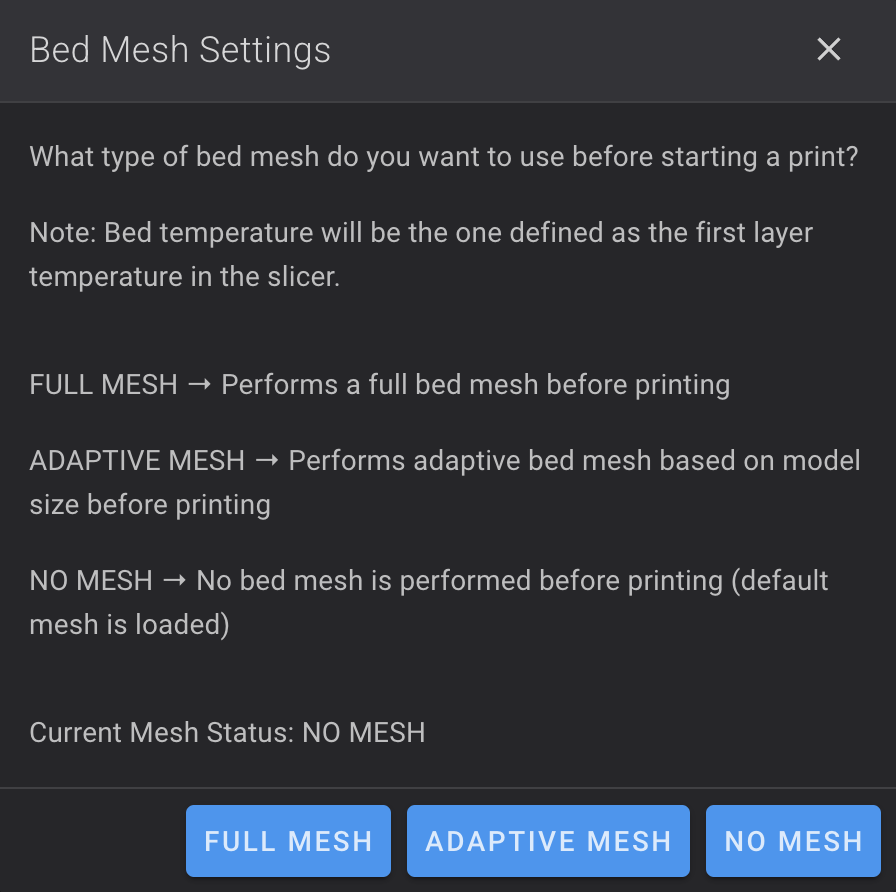The image size is (896, 892).
Task: Select the ADAPTIVE MESH button
Action: 548,841
